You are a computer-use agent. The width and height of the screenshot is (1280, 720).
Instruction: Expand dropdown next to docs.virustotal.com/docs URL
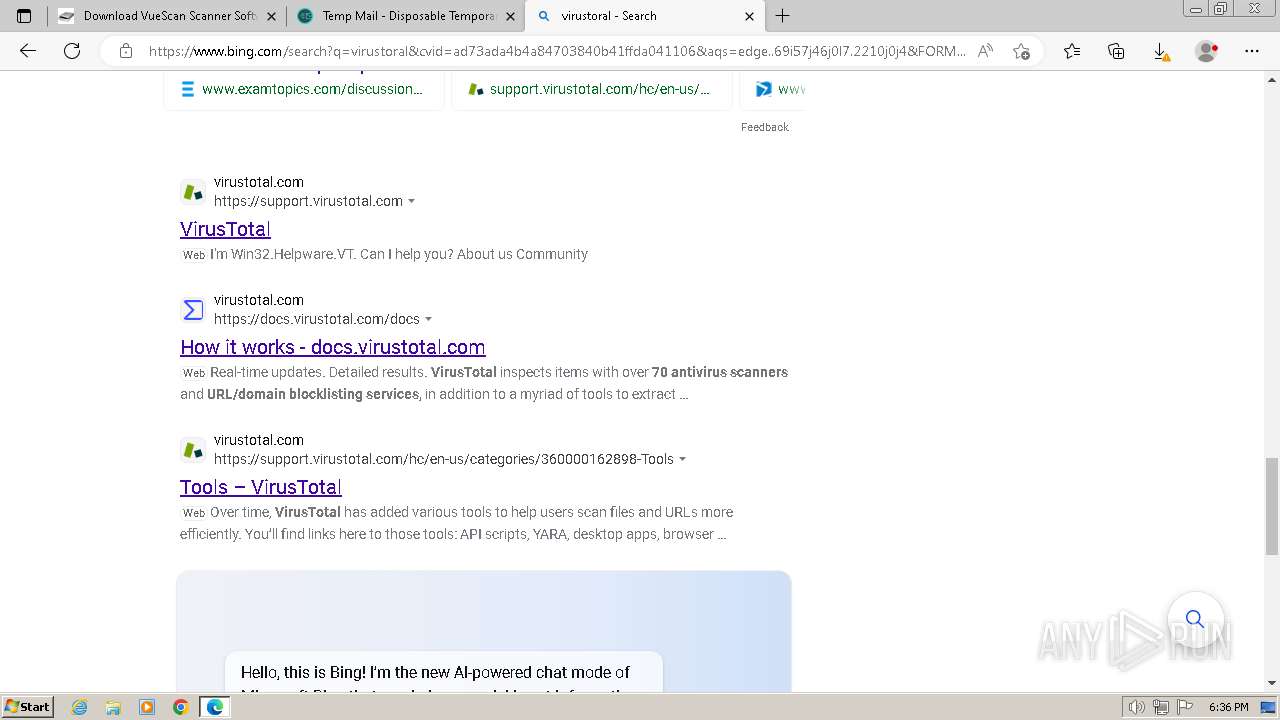click(x=428, y=319)
